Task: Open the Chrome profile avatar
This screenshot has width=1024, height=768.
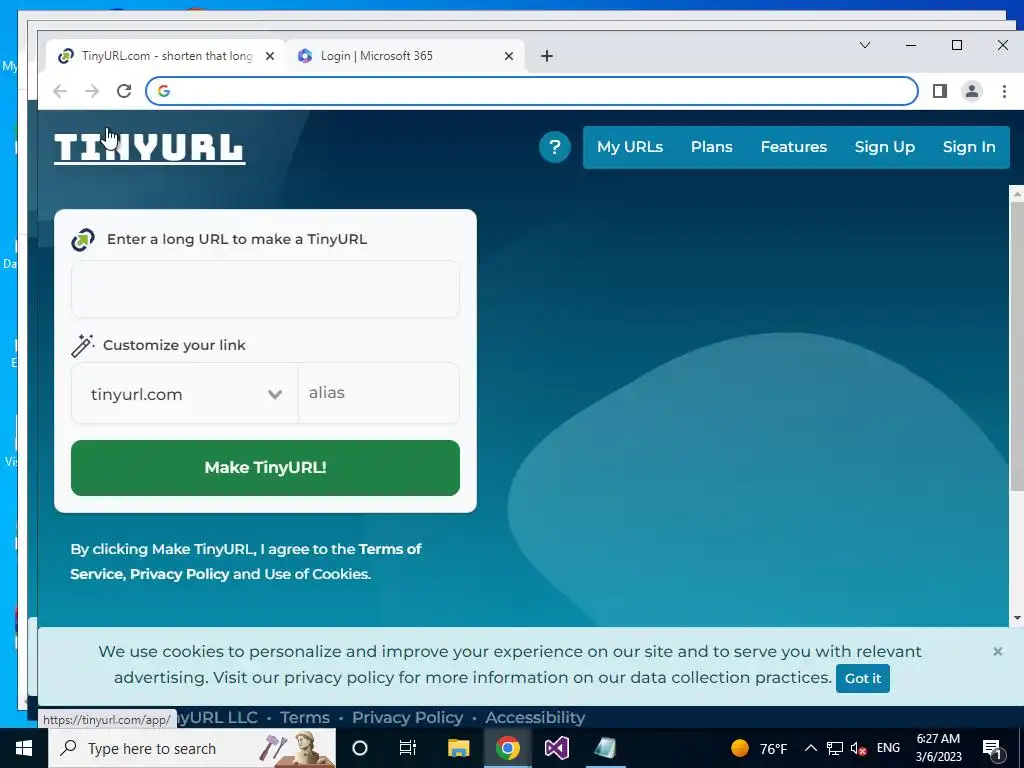Action: coord(972,91)
